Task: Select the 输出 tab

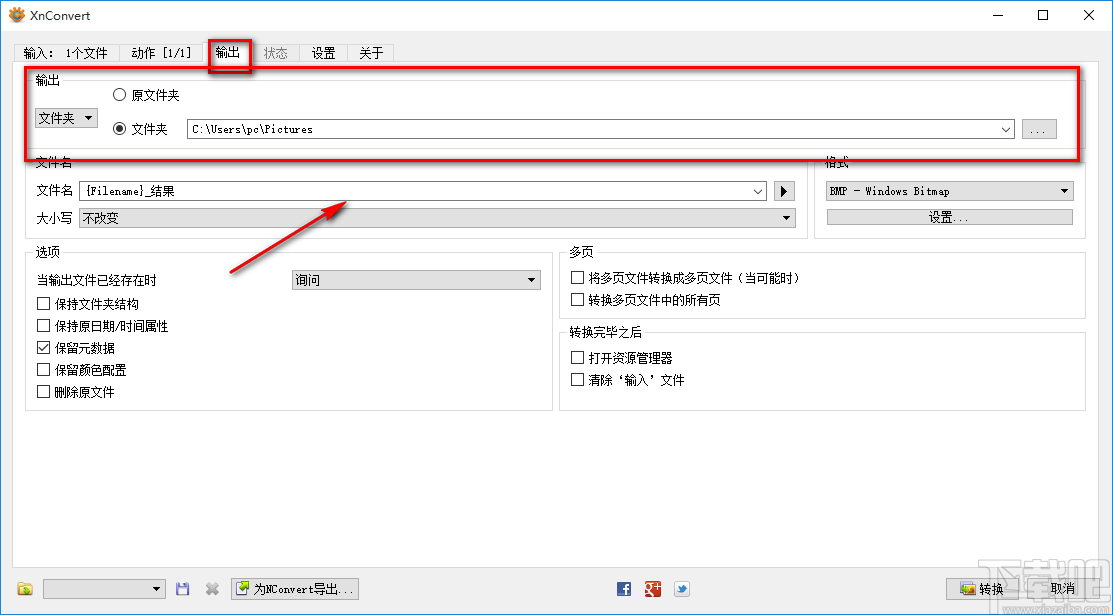Action: coord(228,52)
